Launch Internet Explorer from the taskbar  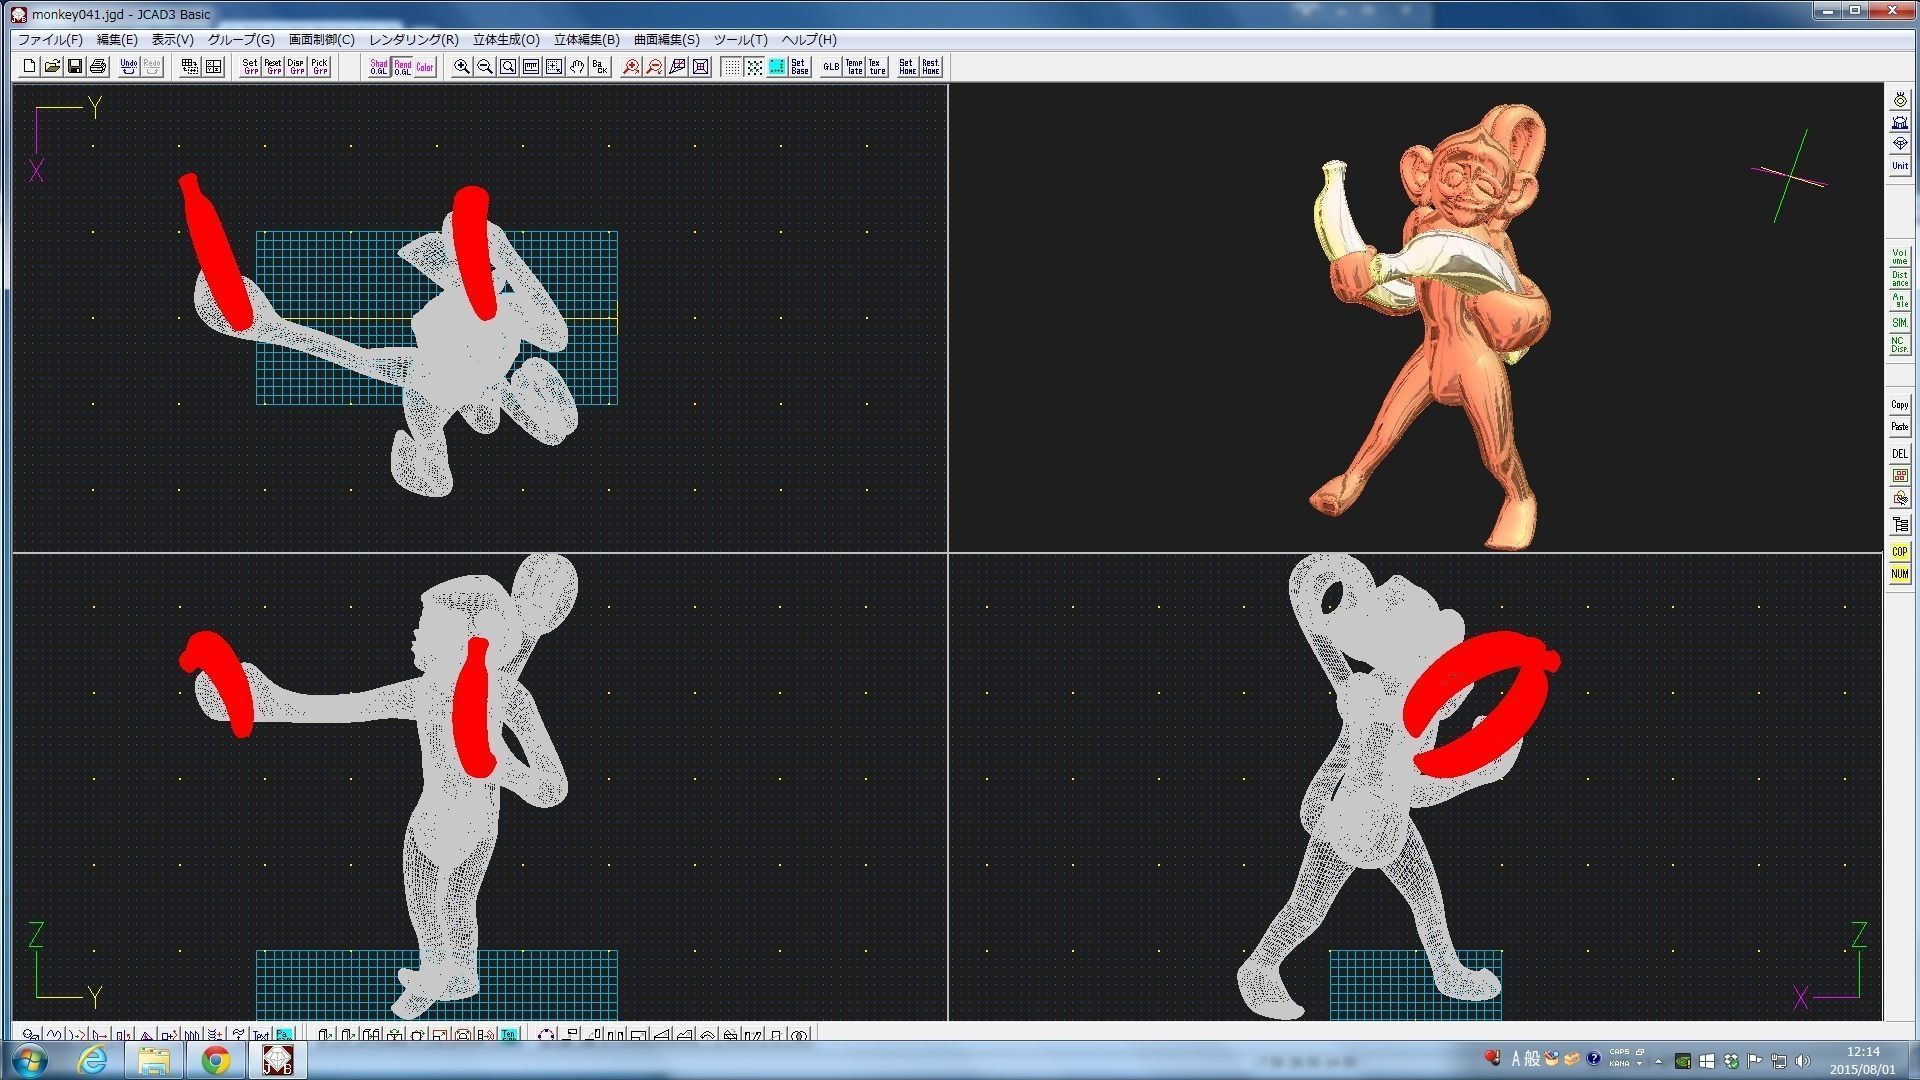pos(92,1060)
